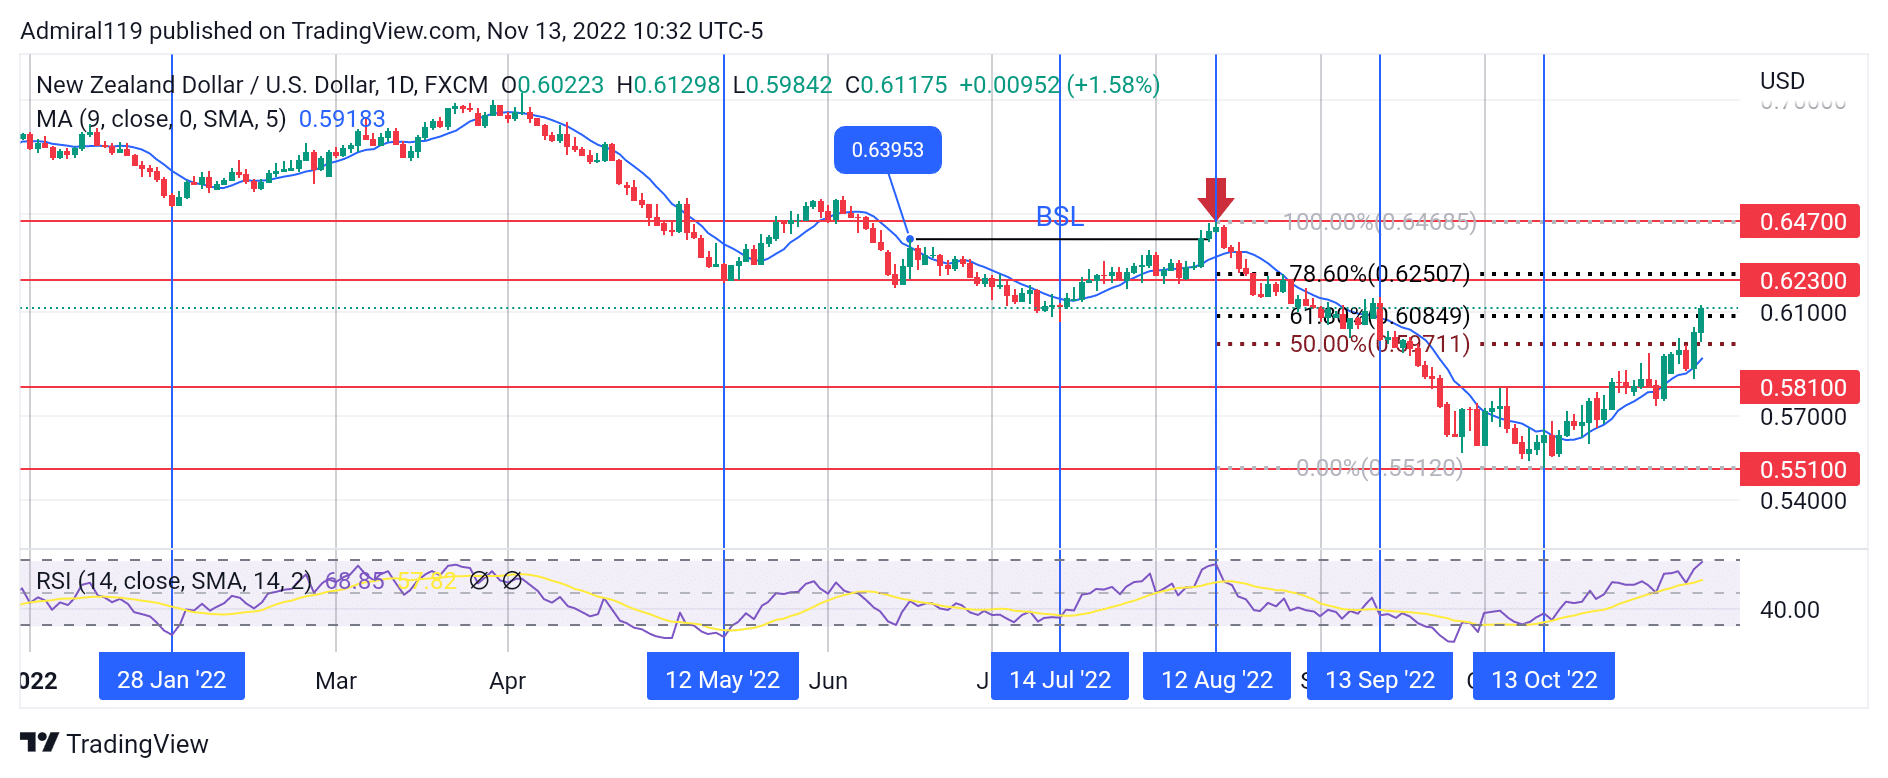Image resolution: width=1888 pixels, height=778 pixels.
Task: Select the 13 Sep '22 date label
Action: point(1380,680)
